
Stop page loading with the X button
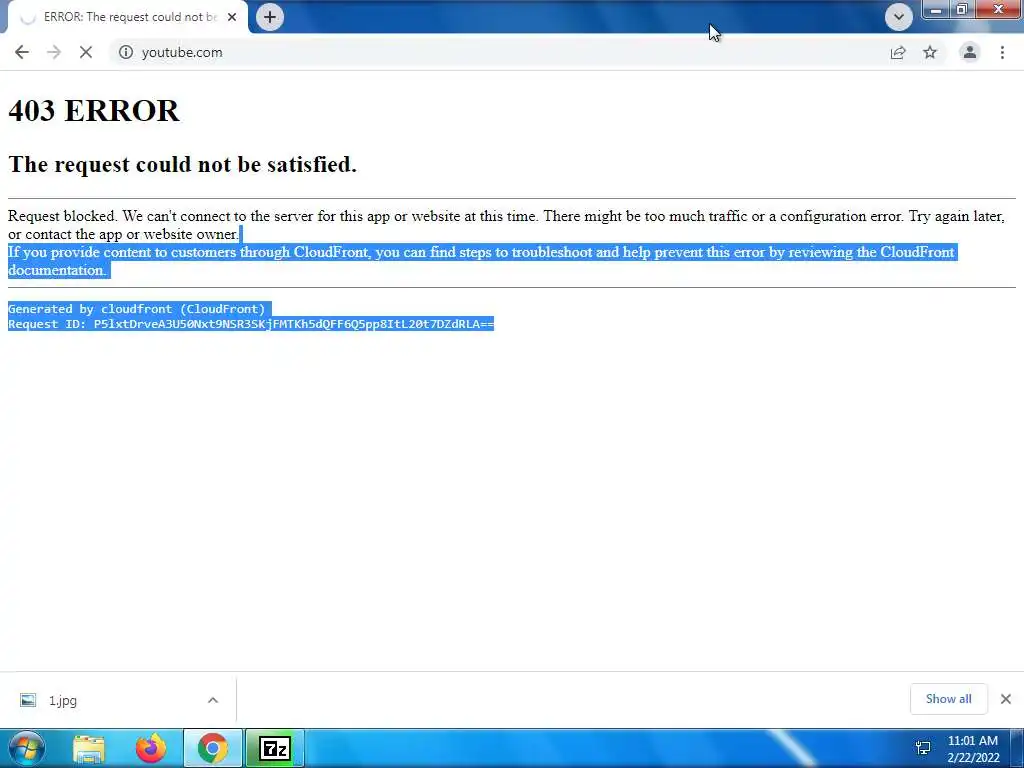pos(86,52)
